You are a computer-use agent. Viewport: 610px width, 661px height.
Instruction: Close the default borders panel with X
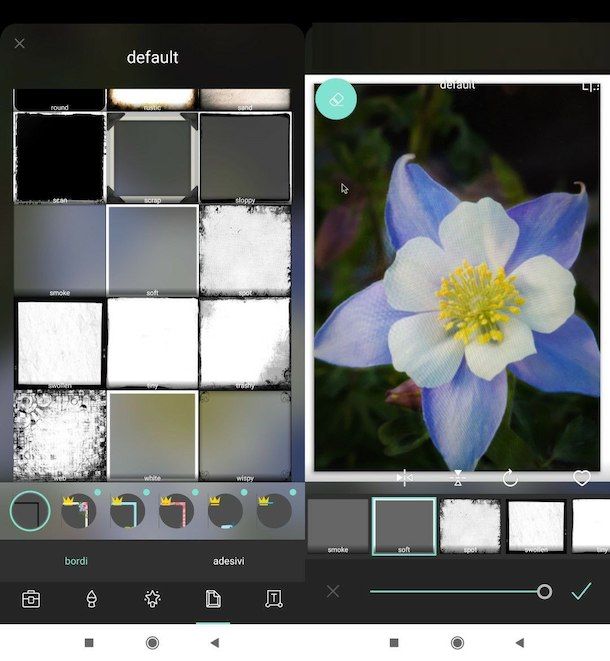point(19,43)
